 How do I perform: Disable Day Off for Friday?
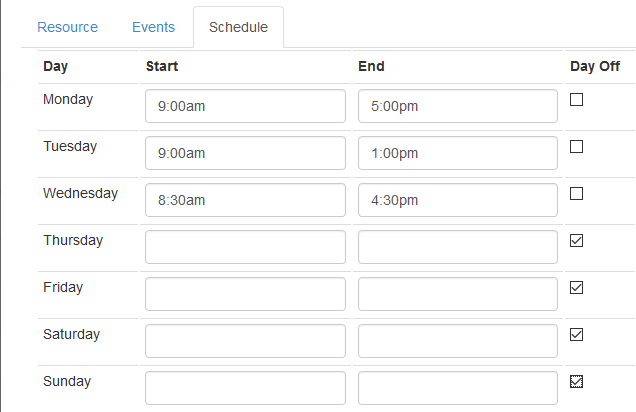pos(576,288)
